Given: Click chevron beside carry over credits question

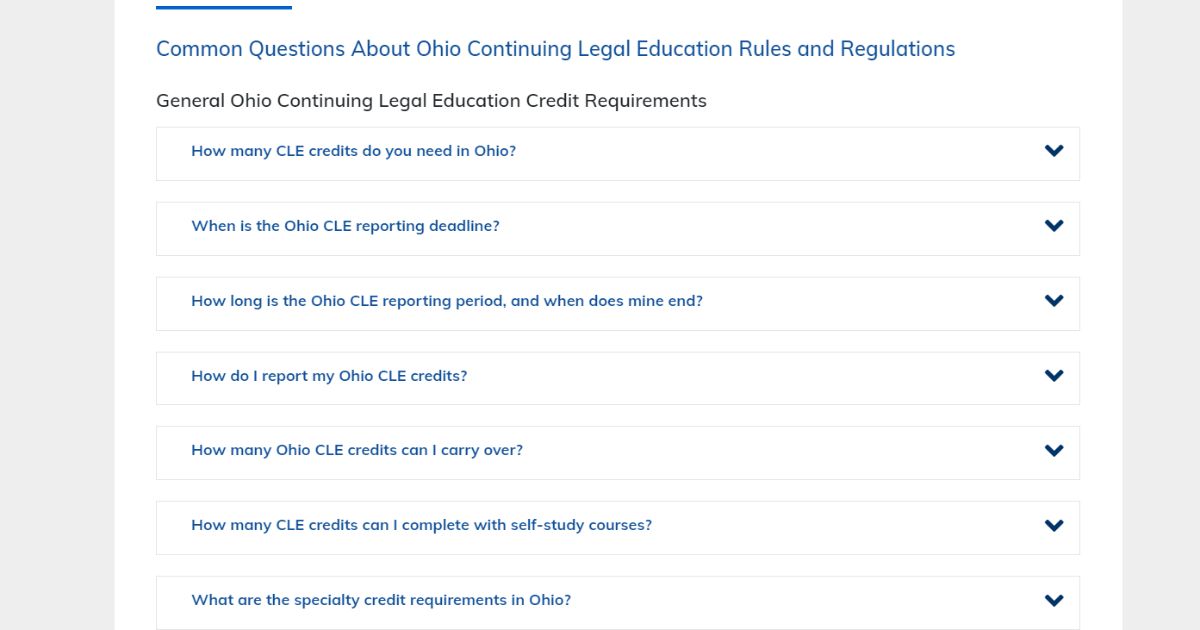Looking at the screenshot, I should pyautogui.click(x=1054, y=451).
